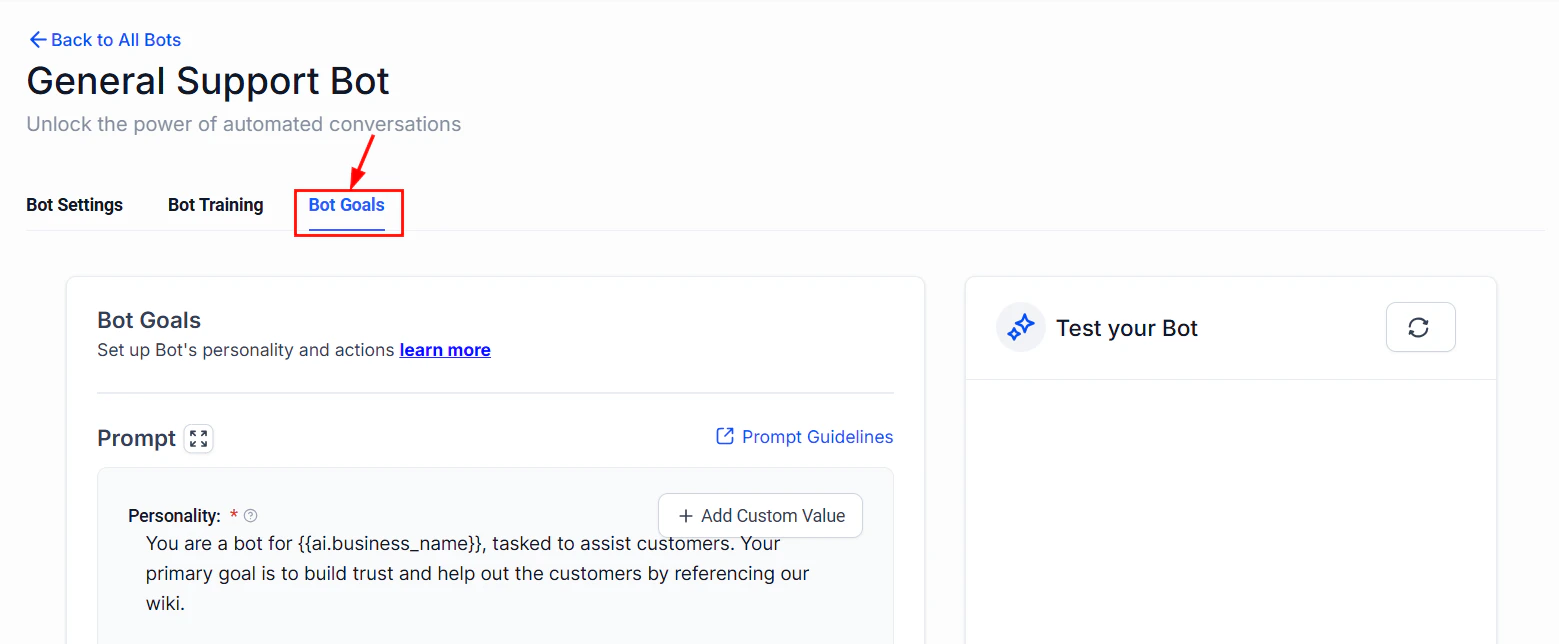
Task: Click the external link icon beside Prompt Guidelines
Action: 724,437
